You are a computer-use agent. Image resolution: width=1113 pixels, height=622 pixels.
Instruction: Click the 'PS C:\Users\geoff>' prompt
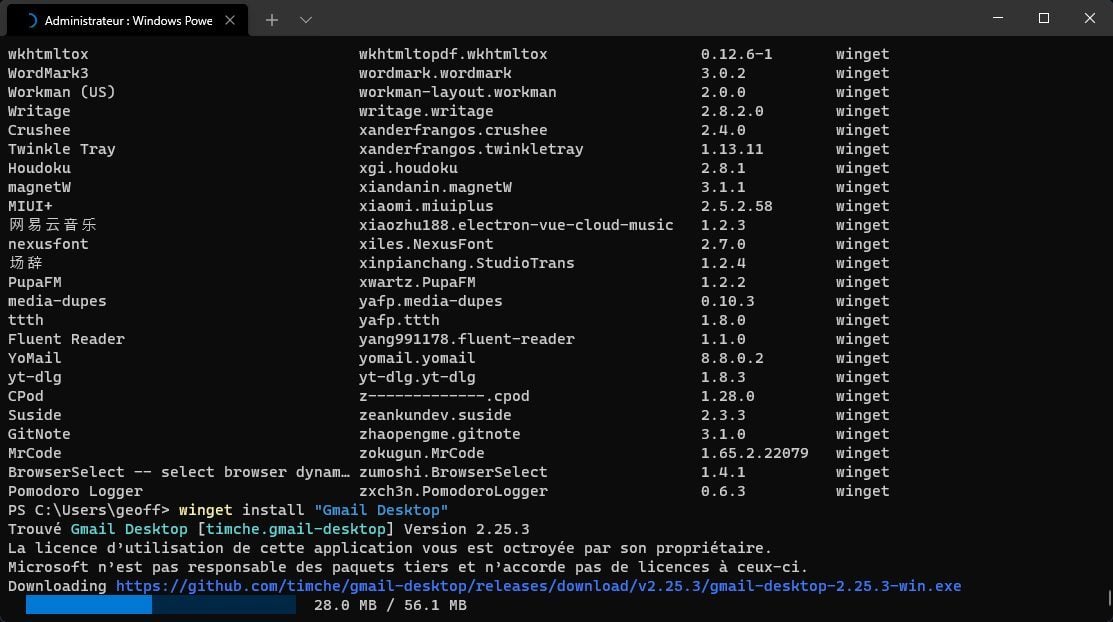(x=89, y=511)
